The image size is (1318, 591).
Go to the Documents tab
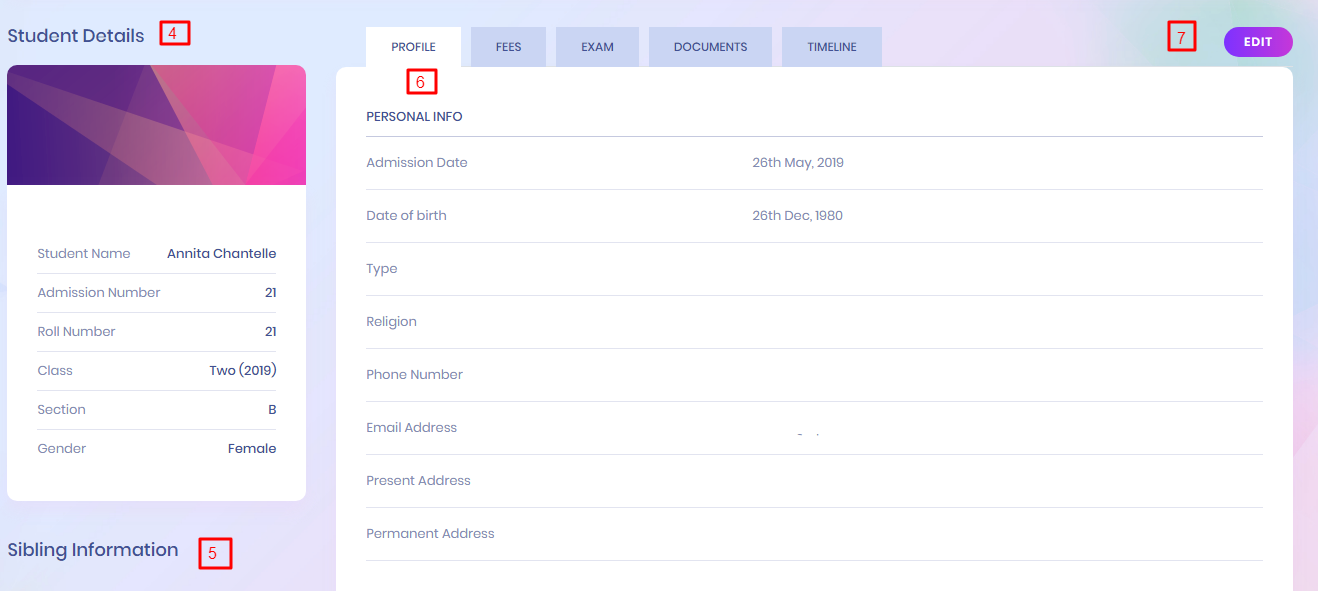point(710,47)
